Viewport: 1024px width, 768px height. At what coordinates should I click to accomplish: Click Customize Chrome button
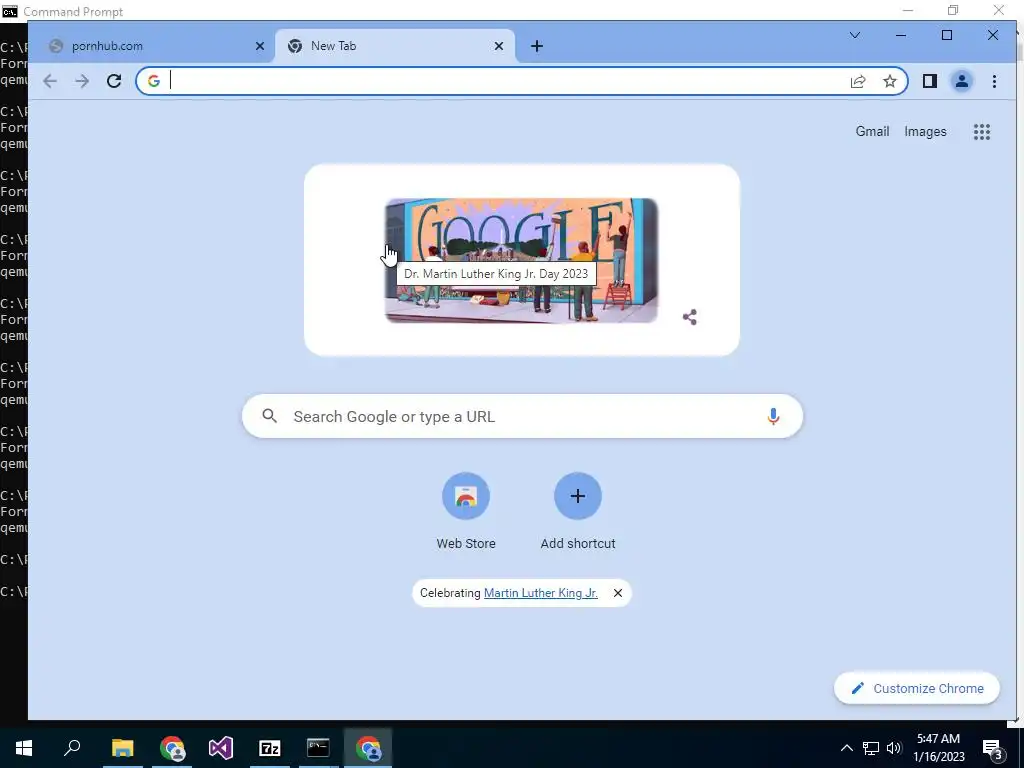coord(917,688)
